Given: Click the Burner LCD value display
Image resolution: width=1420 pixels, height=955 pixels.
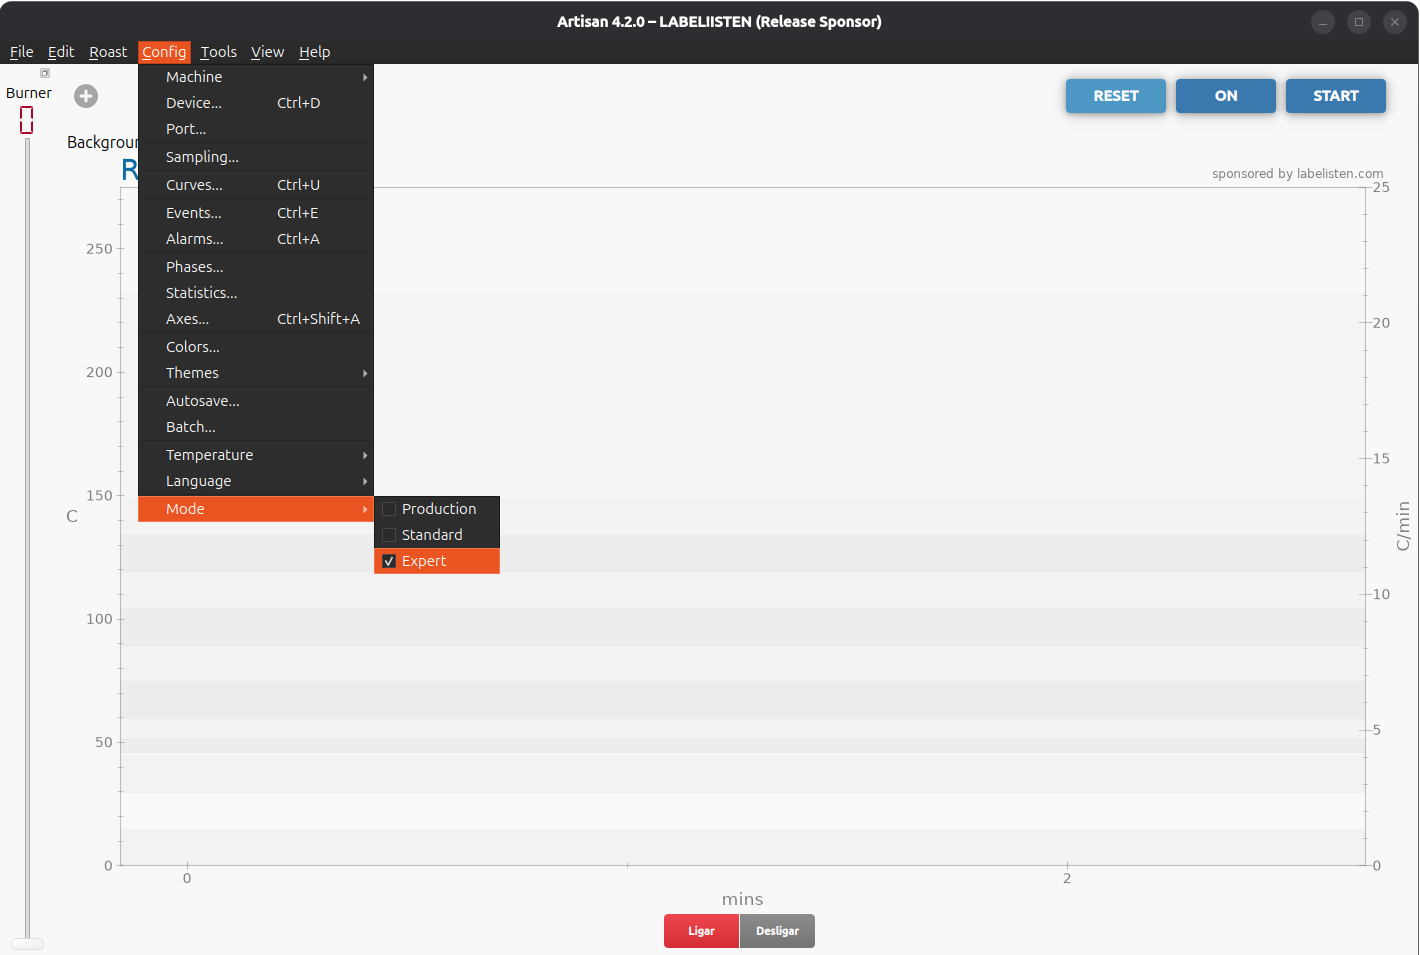Looking at the screenshot, I should [x=27, y=120].
